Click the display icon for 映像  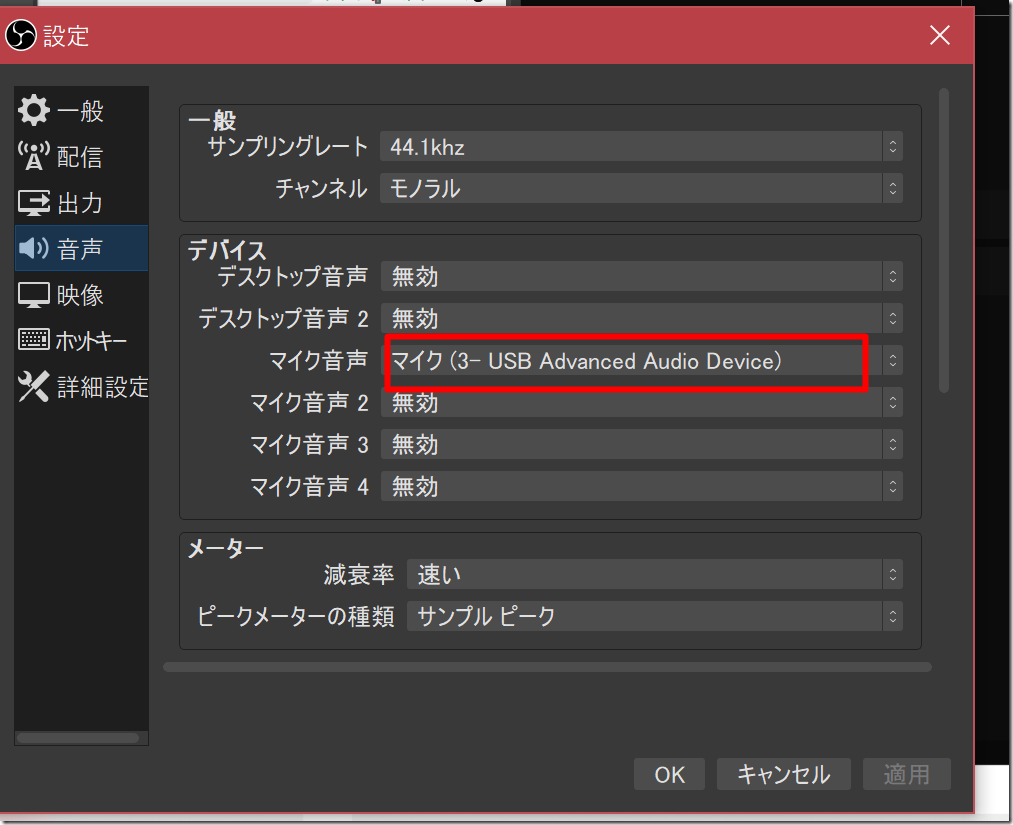click(x=34, y=295)
